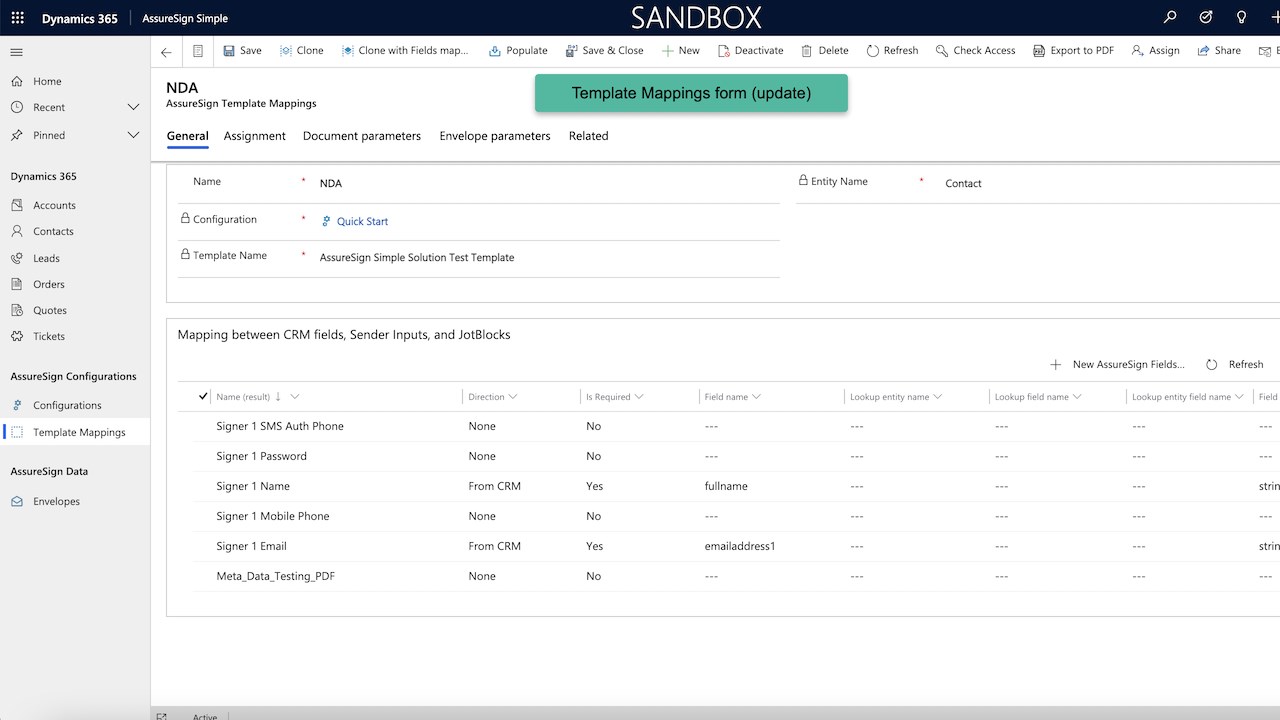Click the emailaddress1 field name cell
This screenshot has height=720, width=1280.
(x=740, y=547)
